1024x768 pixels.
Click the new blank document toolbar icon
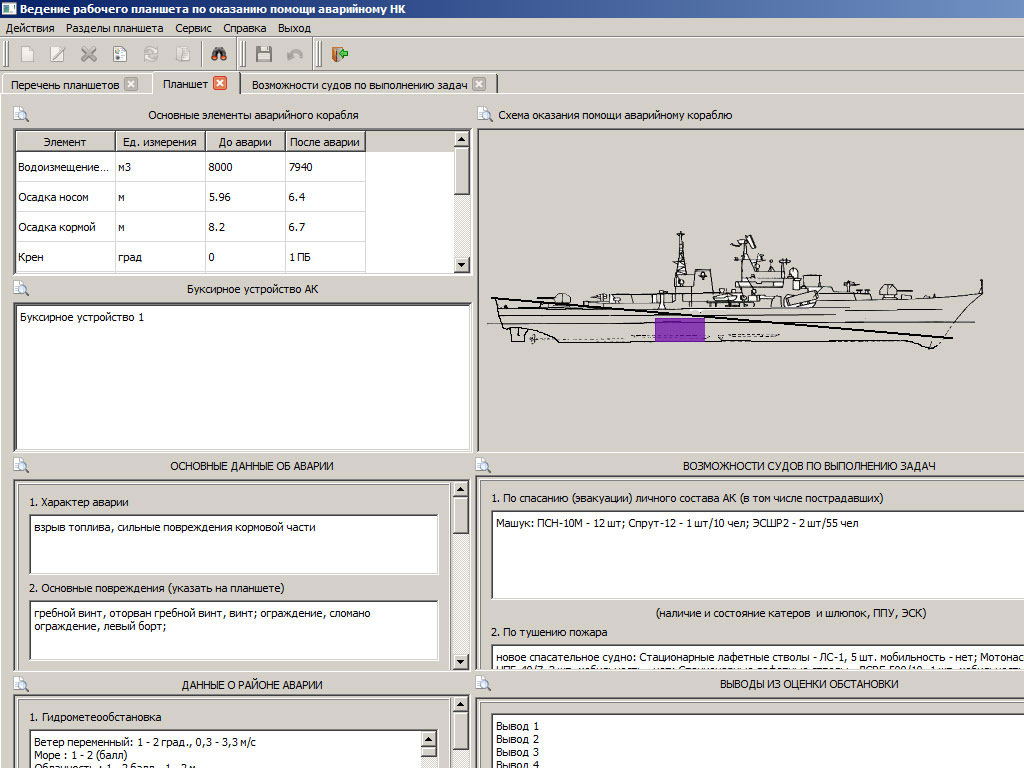tap(27, 54)
